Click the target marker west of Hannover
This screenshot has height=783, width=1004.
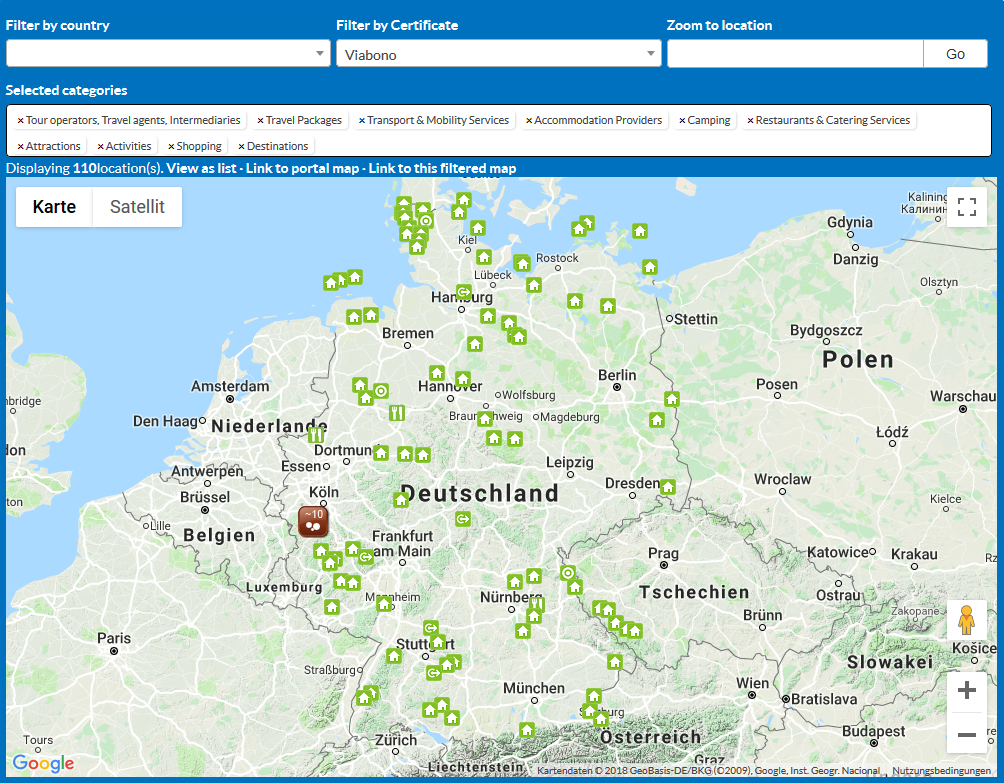pyautogui.click(x=381, y=391)
